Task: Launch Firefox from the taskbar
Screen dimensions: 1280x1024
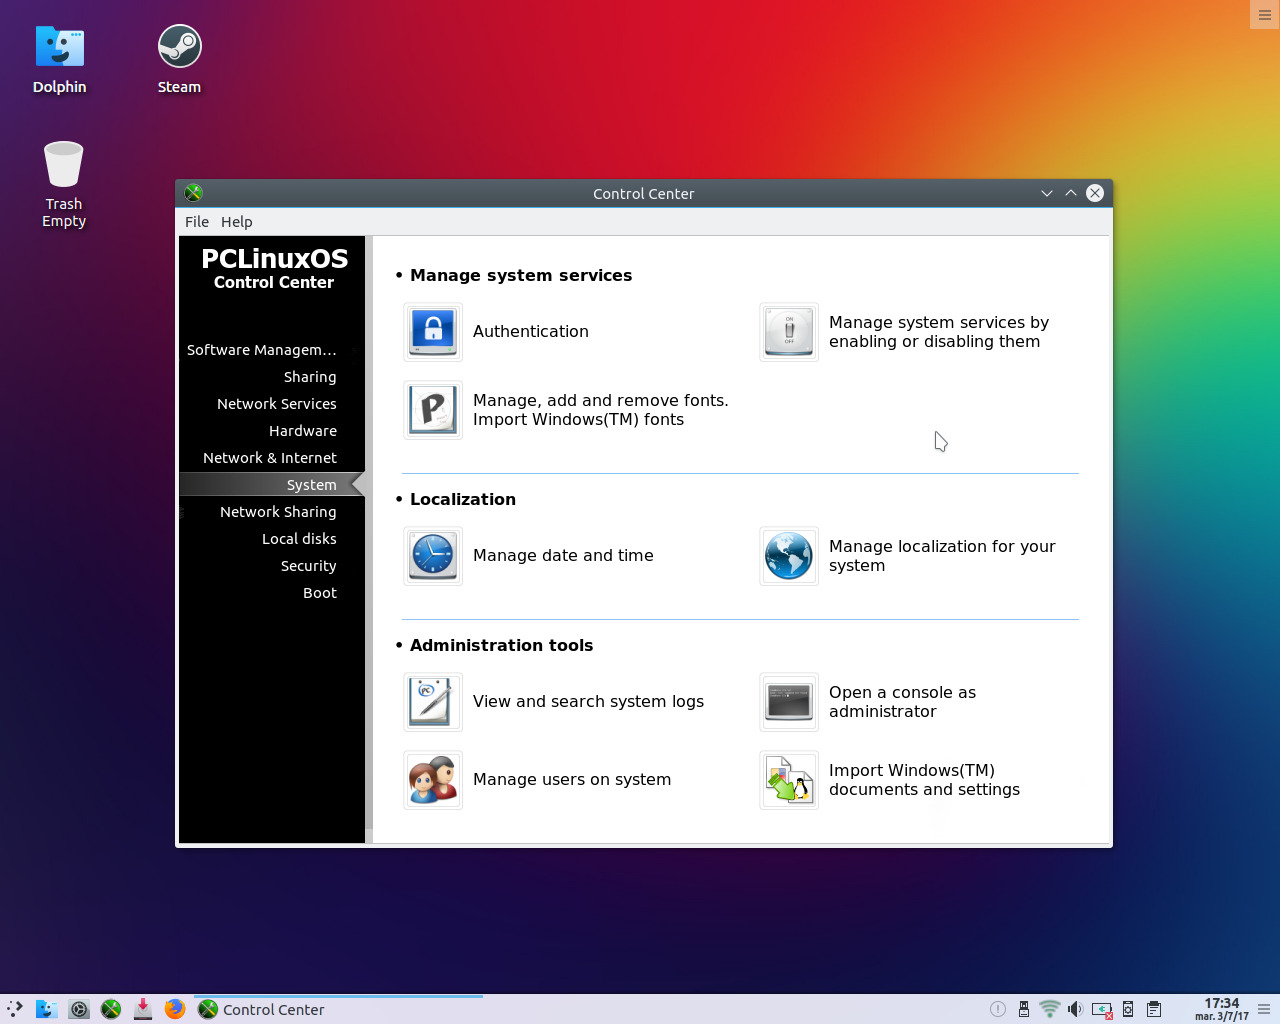Action: (175, 1009)
